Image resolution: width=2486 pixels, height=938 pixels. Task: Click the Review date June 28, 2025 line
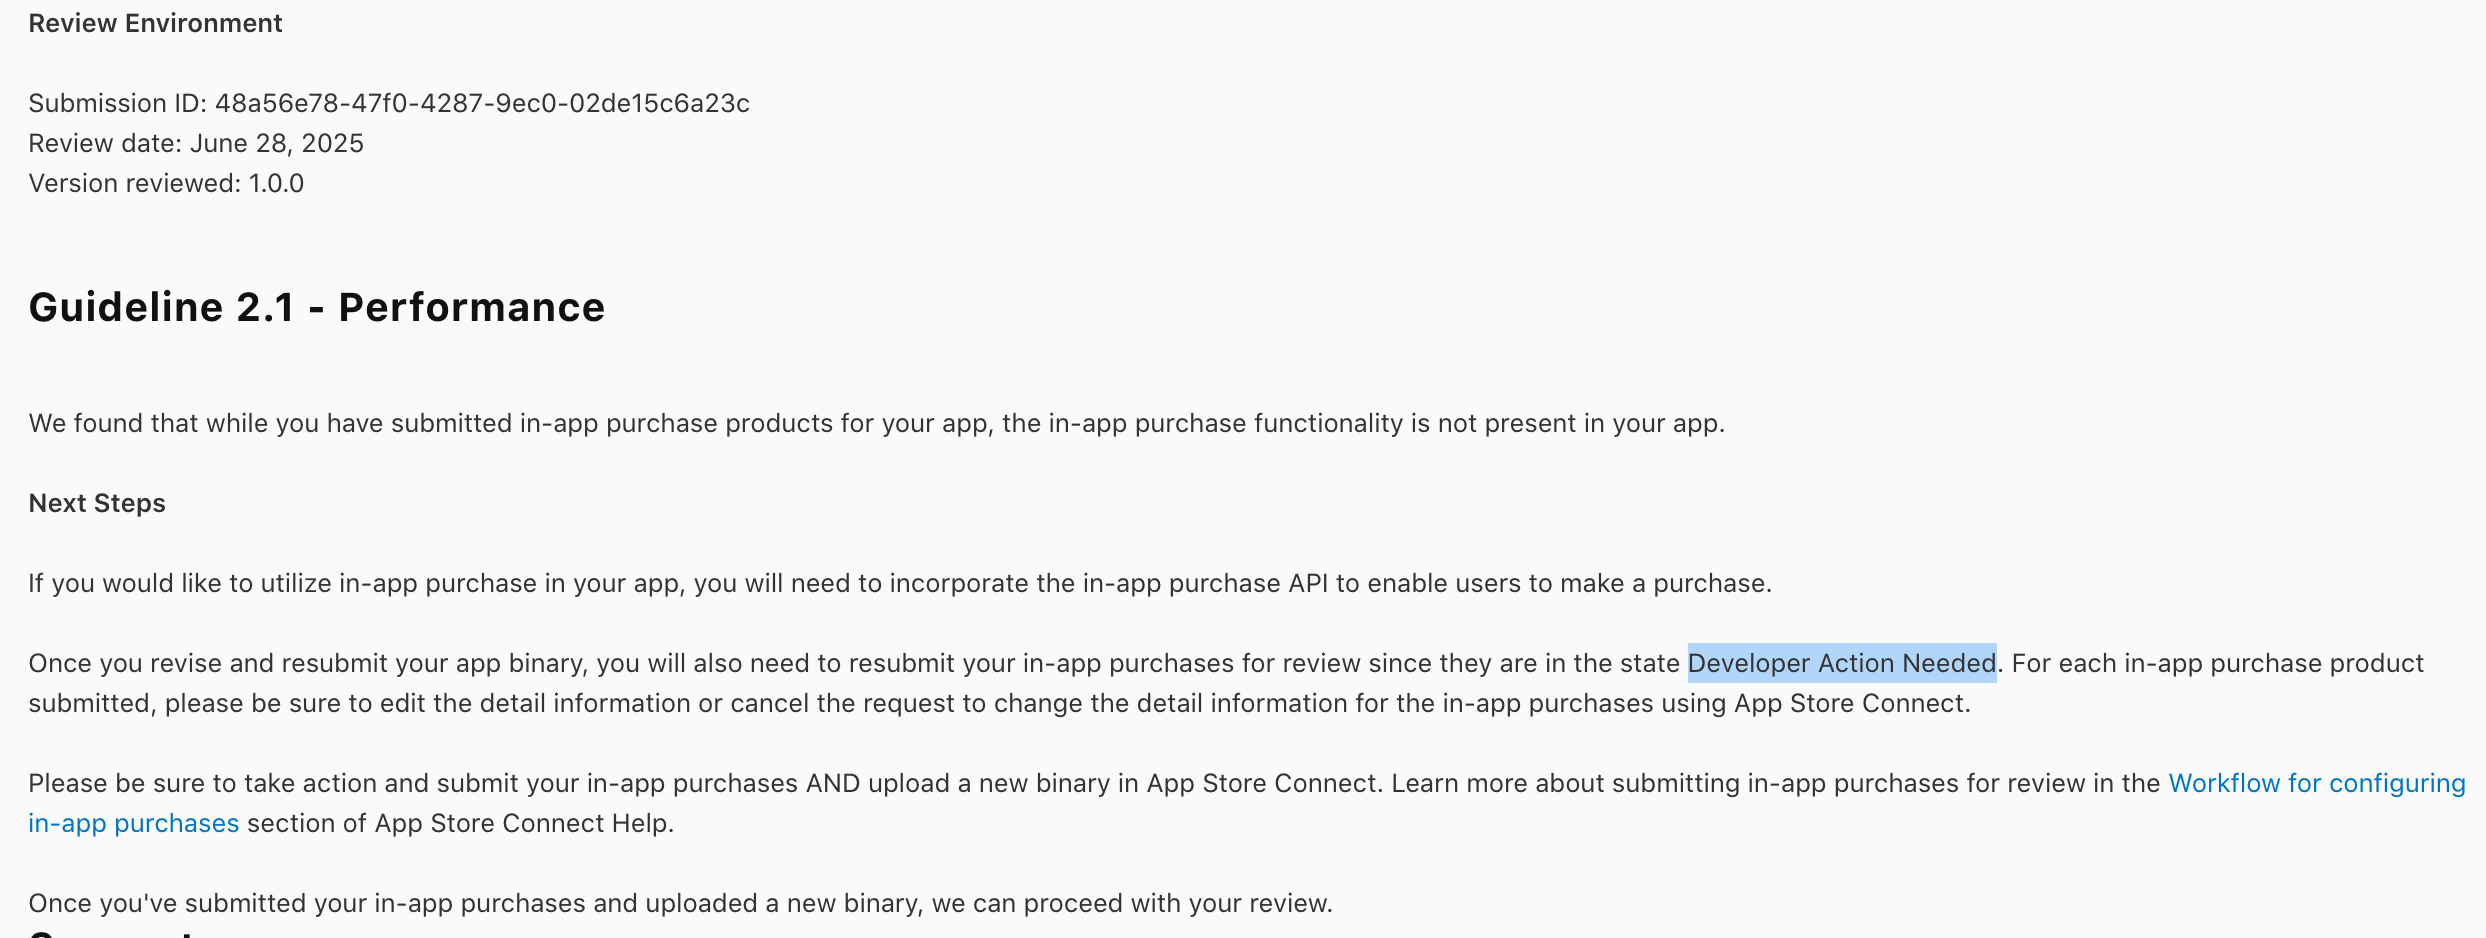[x=196, y=143]
